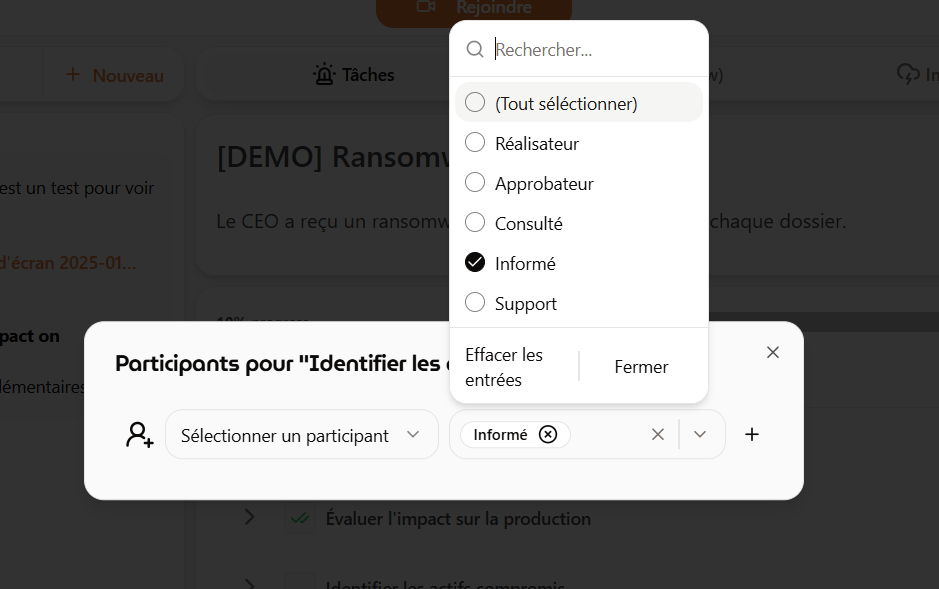939x589 pixels.
Task: Clear all selected roles with the x icon
Action: click(657, 434)
